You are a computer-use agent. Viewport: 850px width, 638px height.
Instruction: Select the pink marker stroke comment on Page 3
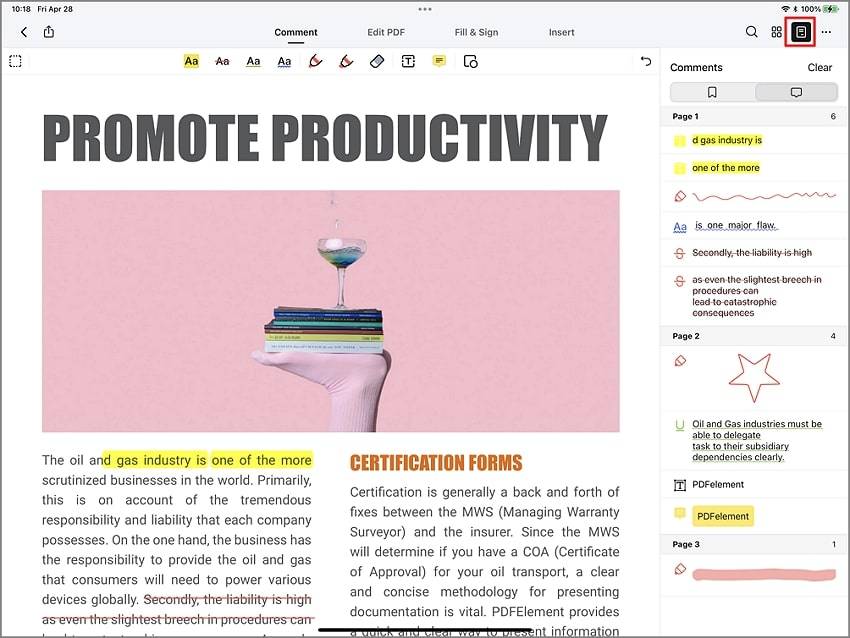tap(753, 575)
